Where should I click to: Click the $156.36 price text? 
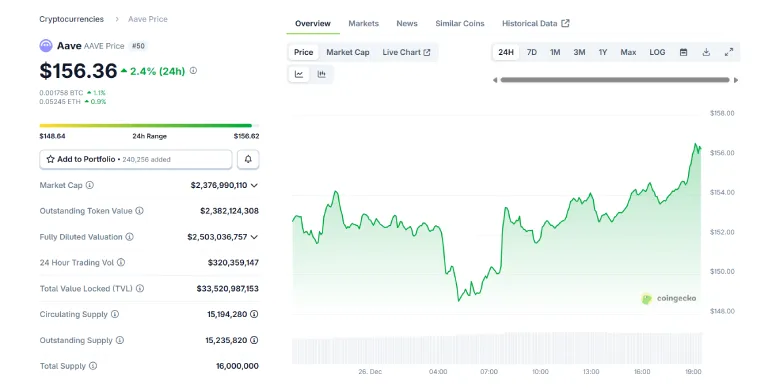pos(78,71)
